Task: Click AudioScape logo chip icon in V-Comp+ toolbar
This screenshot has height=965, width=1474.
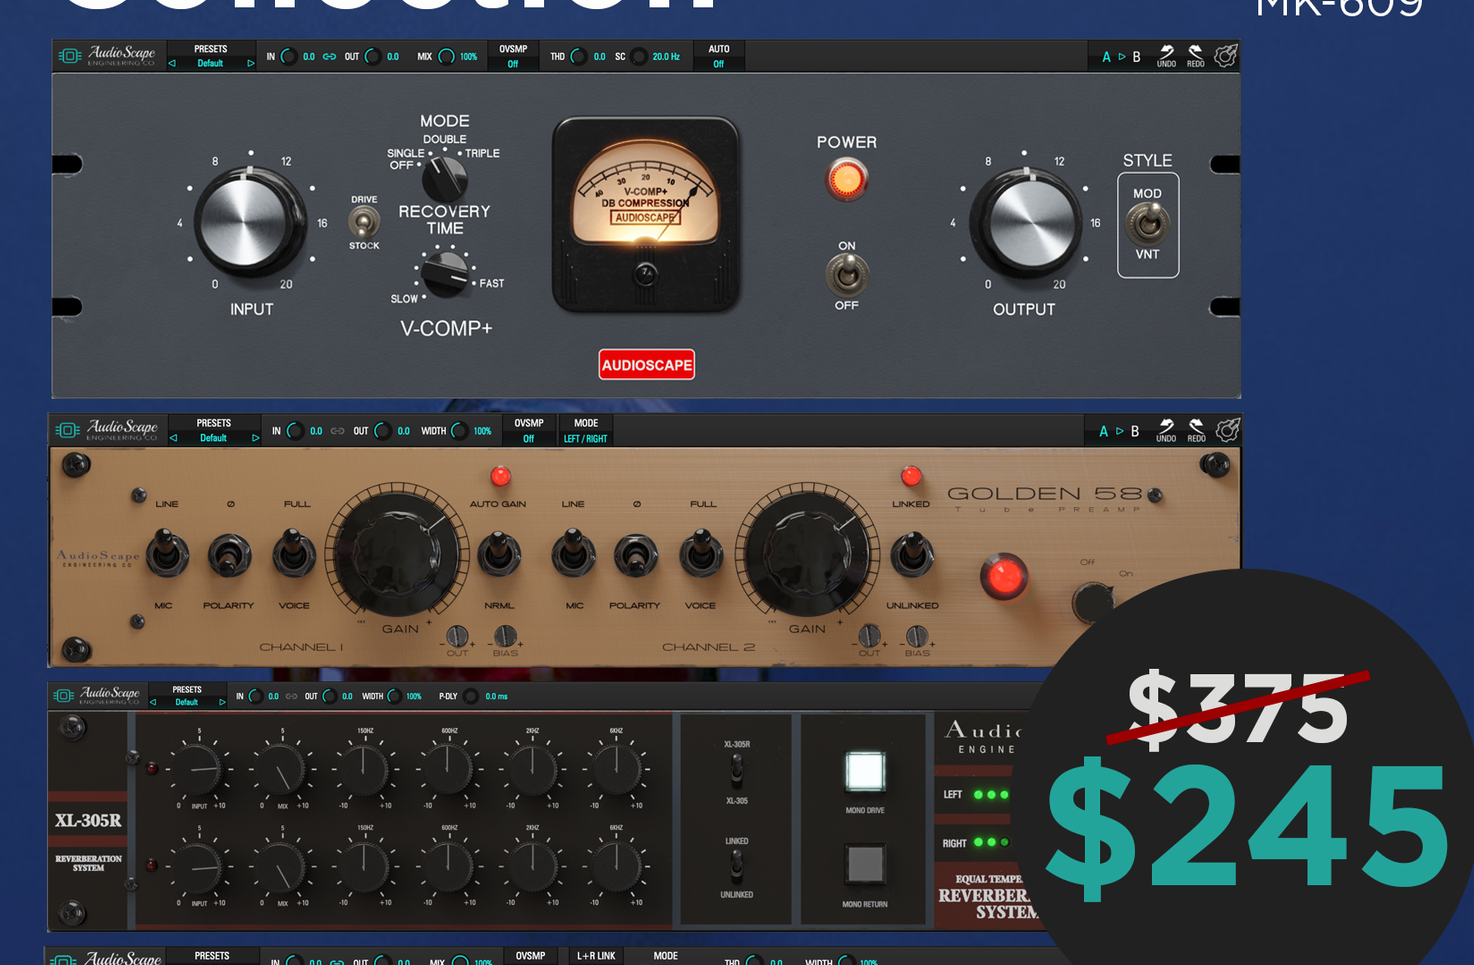Action: pyautogui.click(x=70, y=56)
